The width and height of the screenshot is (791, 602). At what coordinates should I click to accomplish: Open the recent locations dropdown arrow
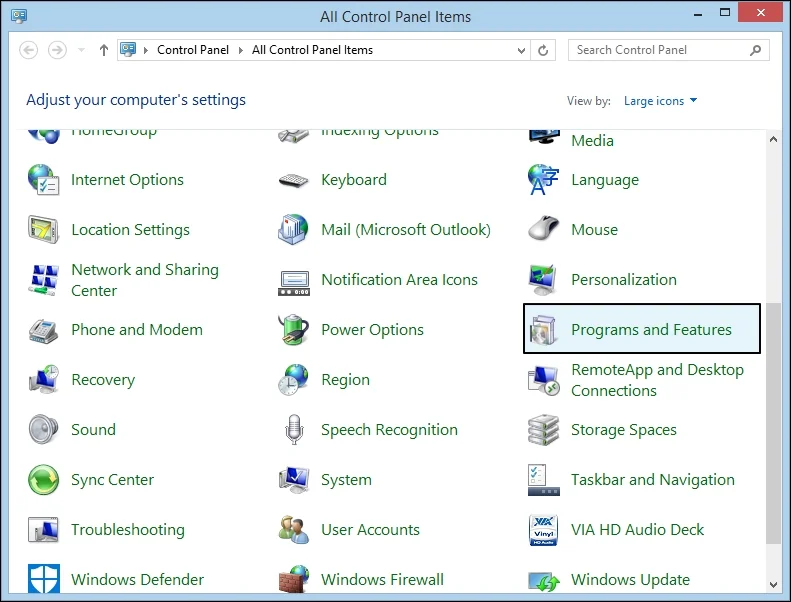(81, 50)
